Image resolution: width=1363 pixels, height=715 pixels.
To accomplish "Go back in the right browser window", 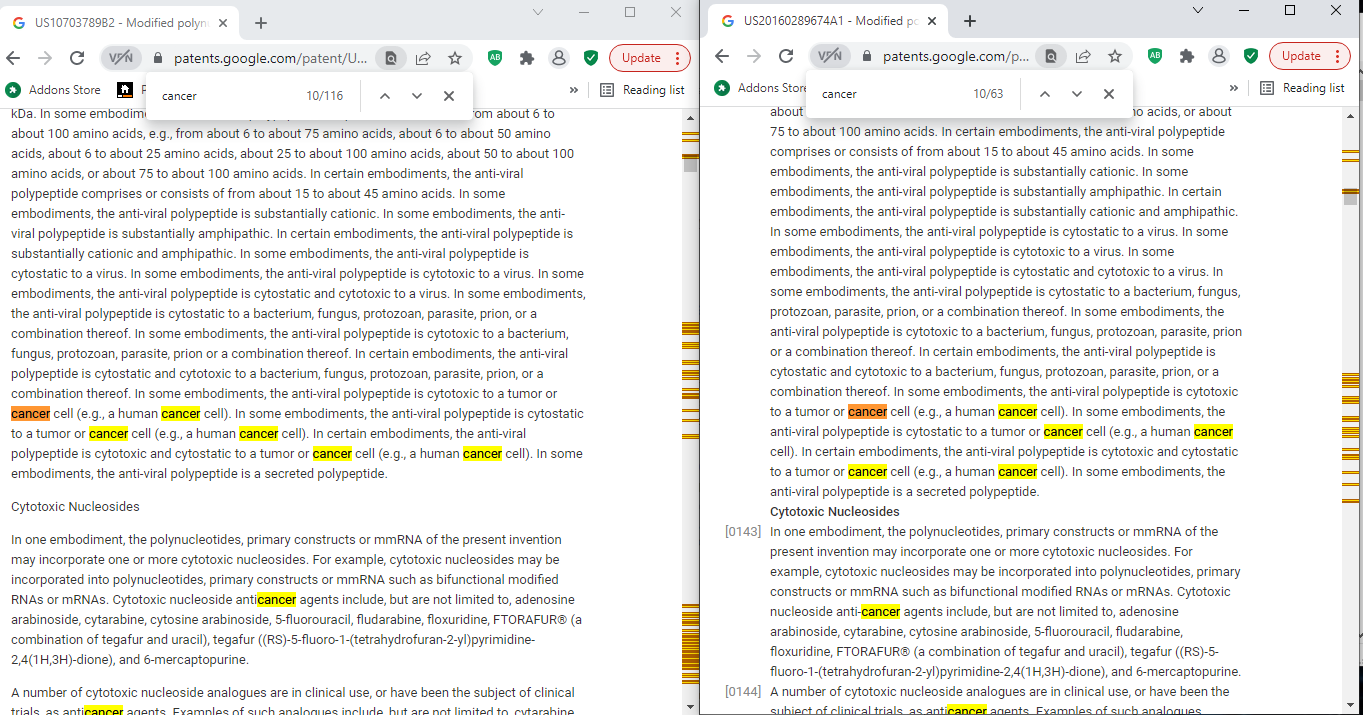I will click(x=722, y=56).
